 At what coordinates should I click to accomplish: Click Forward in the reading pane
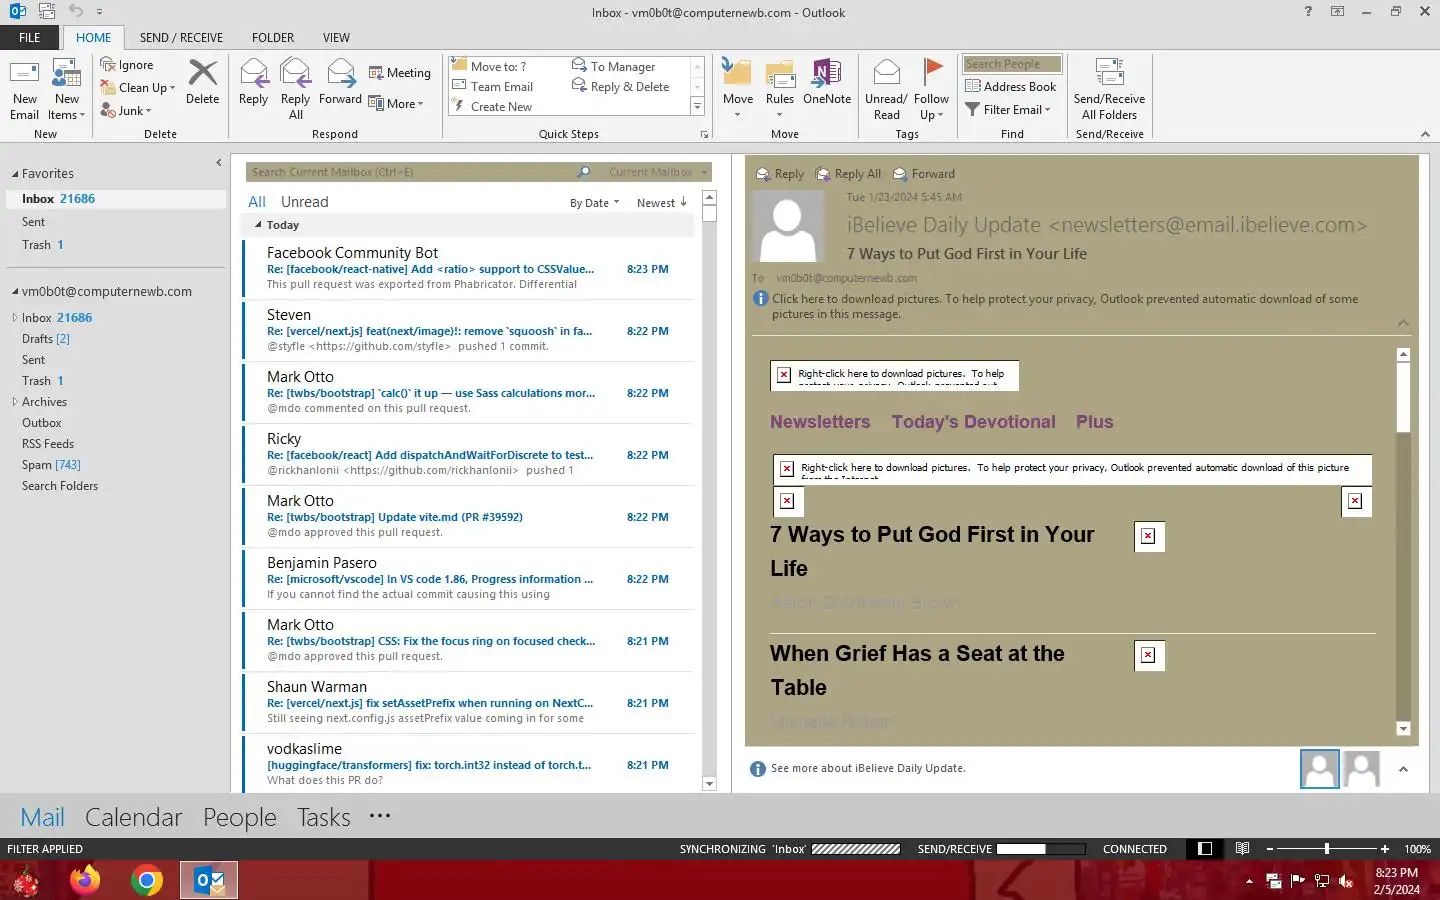[x=924, y=174]
